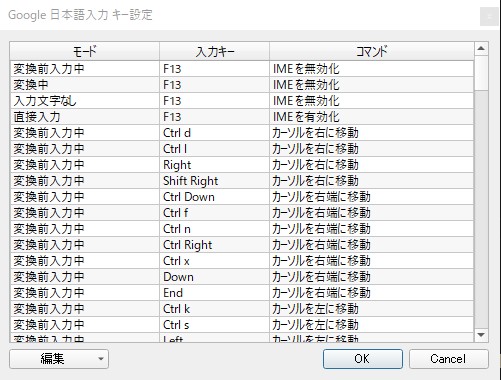This screenshot has width=501, height=380.
Task: Click the scrollbar down arrow
Action: pos(481,335)
